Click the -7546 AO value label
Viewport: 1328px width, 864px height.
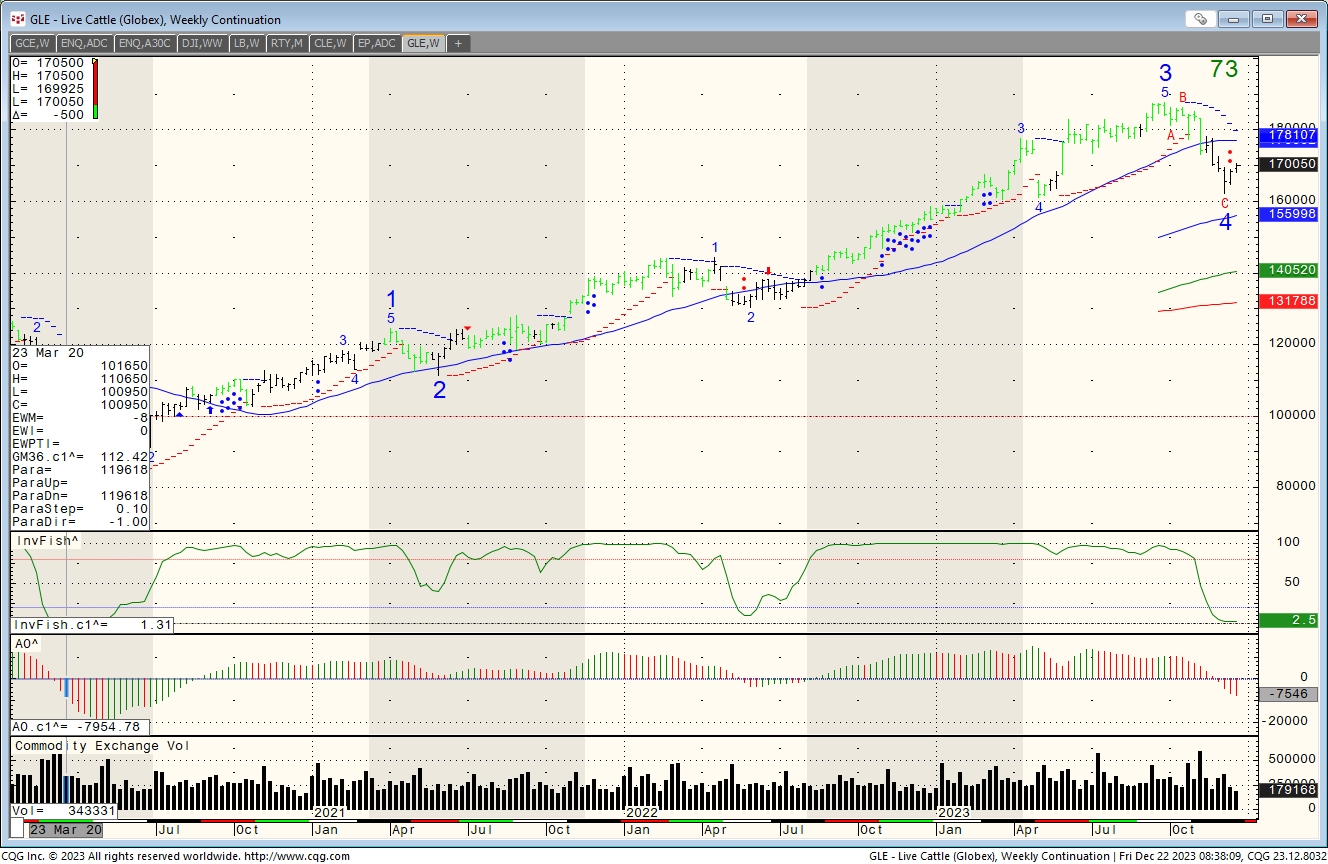click(1290, 694)
